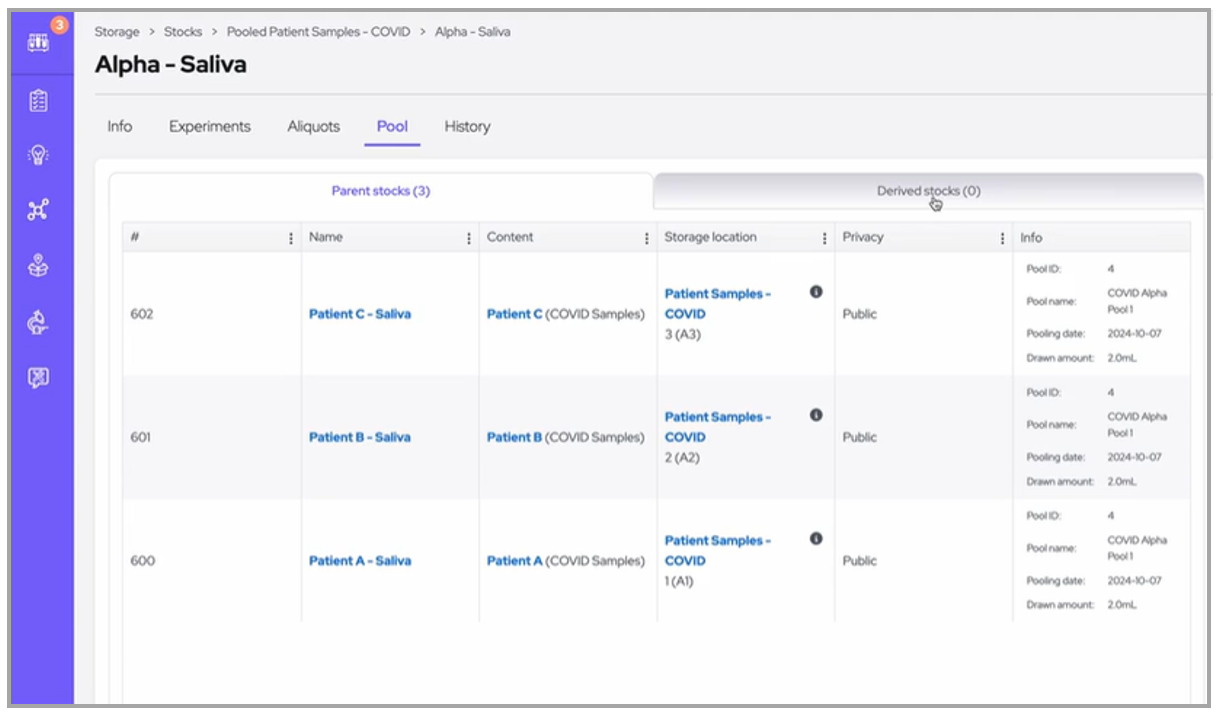Click the clipboard checklist sidebar icon
1217x712 pixels.
pyautogui.click(x=38, y=101)
